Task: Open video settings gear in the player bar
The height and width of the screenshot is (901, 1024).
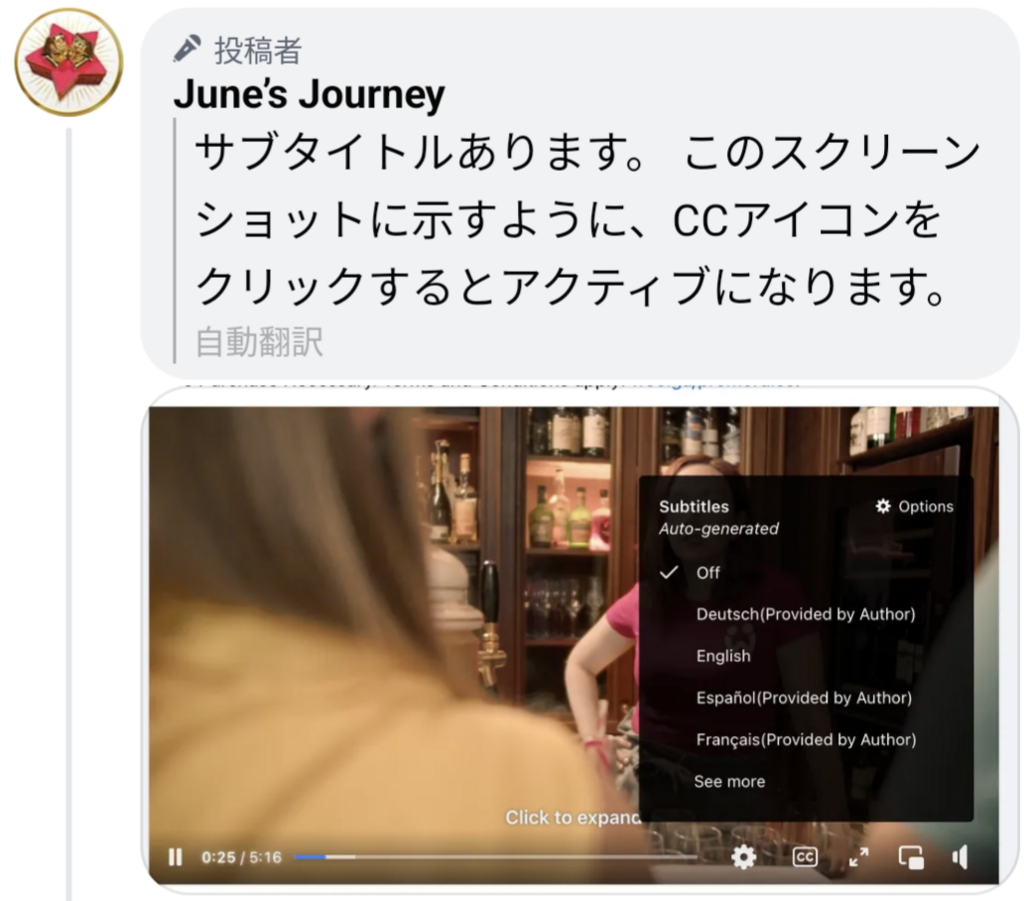Action: 743,857
